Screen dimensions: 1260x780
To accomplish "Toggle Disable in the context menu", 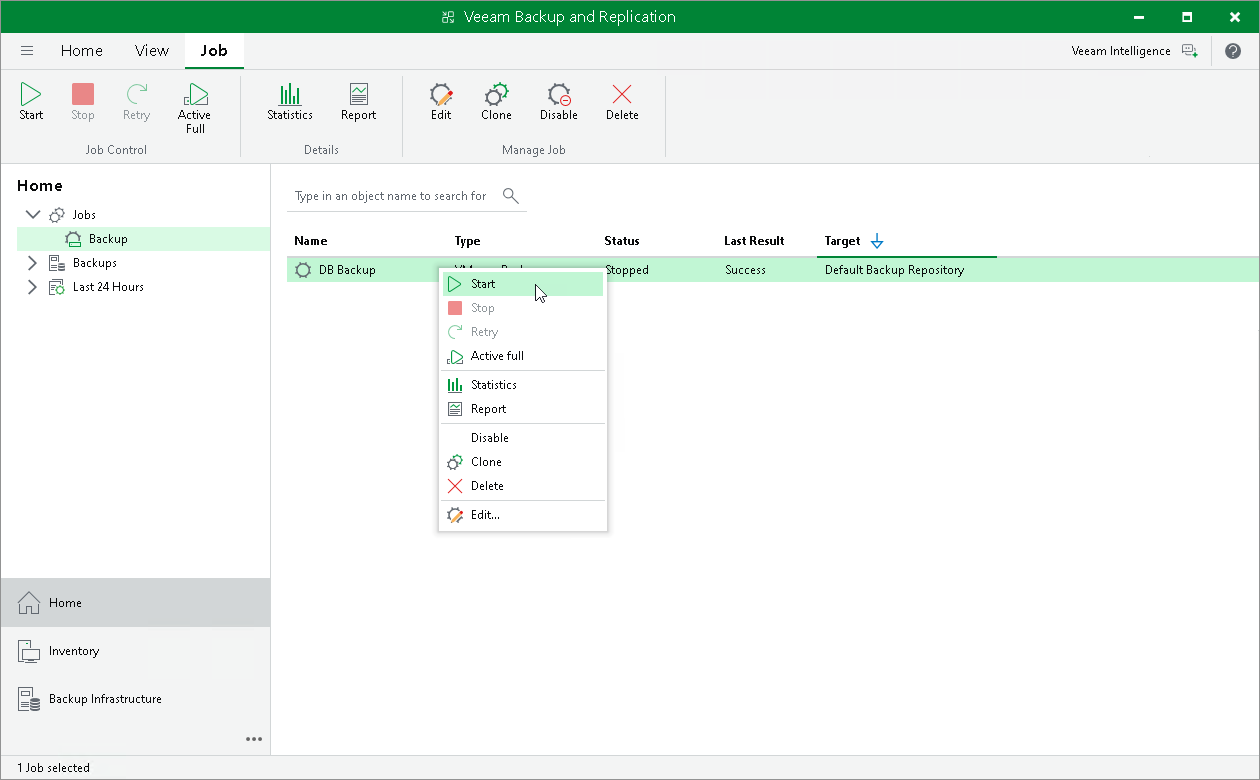I will point(489,437).
